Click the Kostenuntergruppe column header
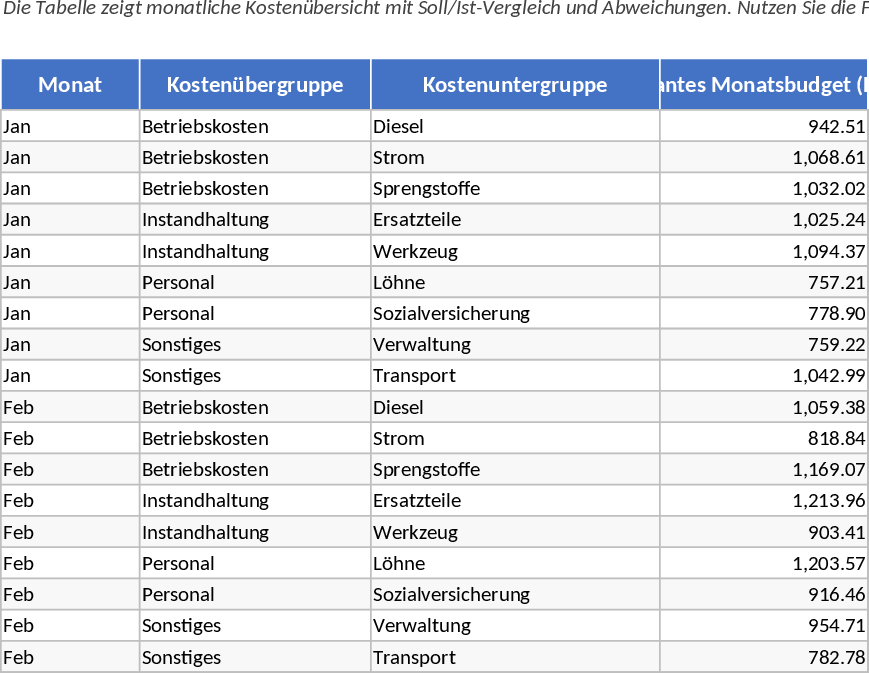 point(515,85)
